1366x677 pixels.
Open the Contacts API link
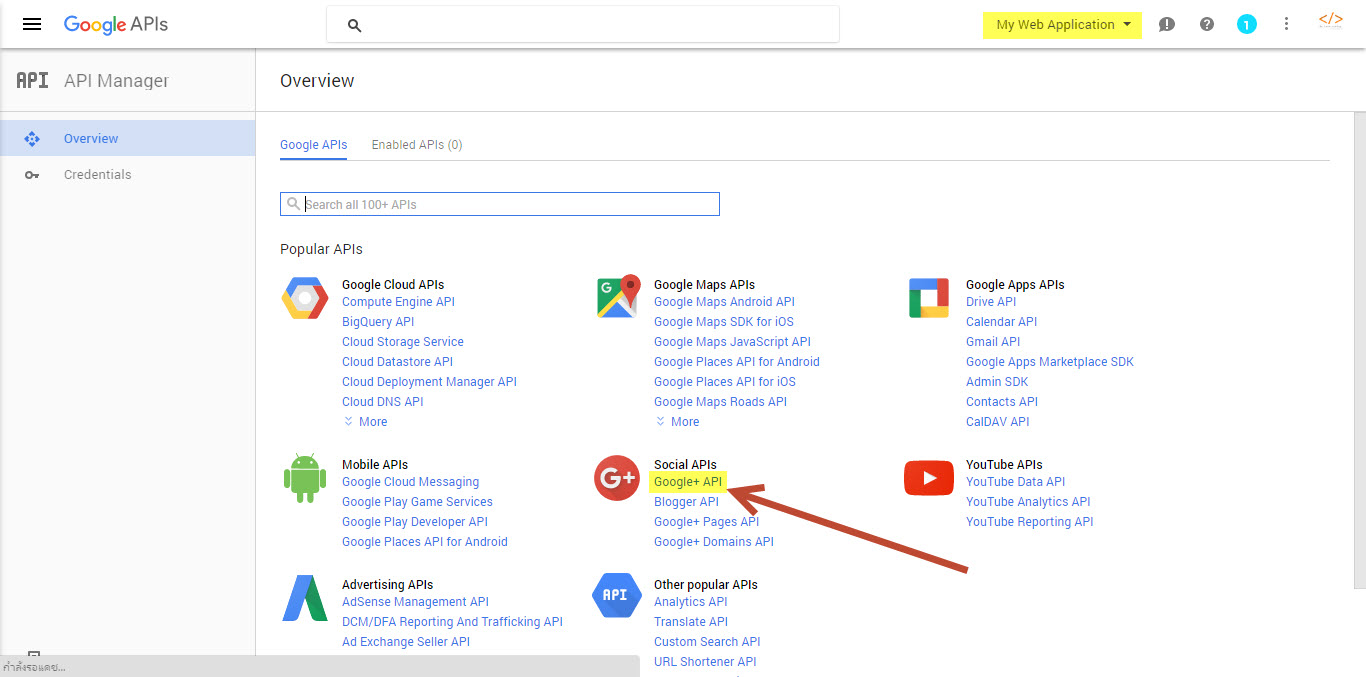(x=1002, y=402)
